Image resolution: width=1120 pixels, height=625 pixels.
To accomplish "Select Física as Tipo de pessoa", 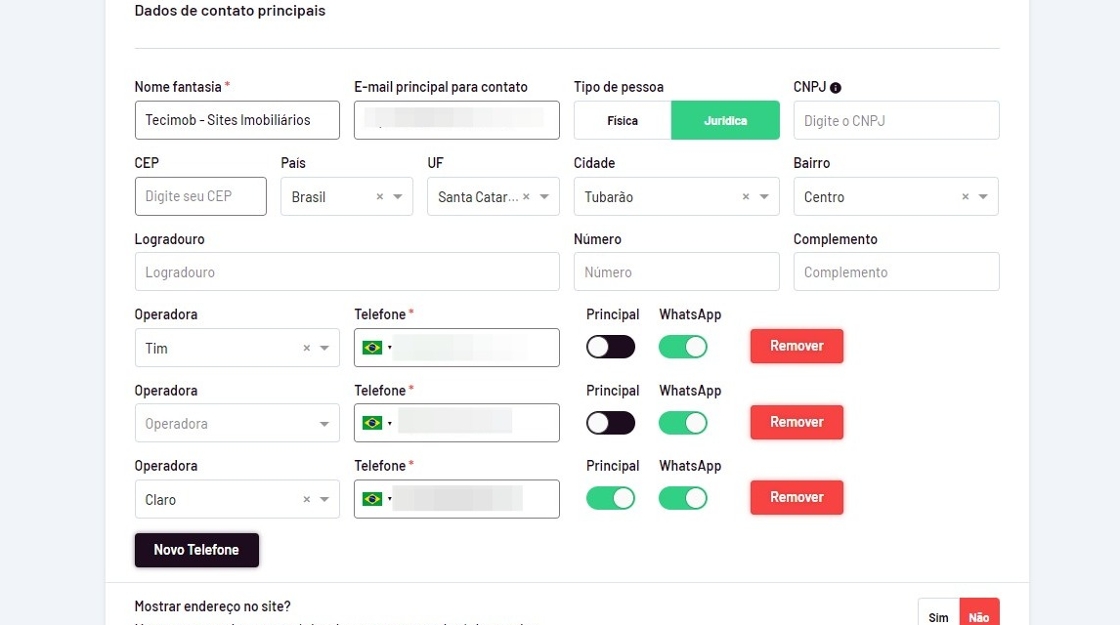I will click(622, 120).
